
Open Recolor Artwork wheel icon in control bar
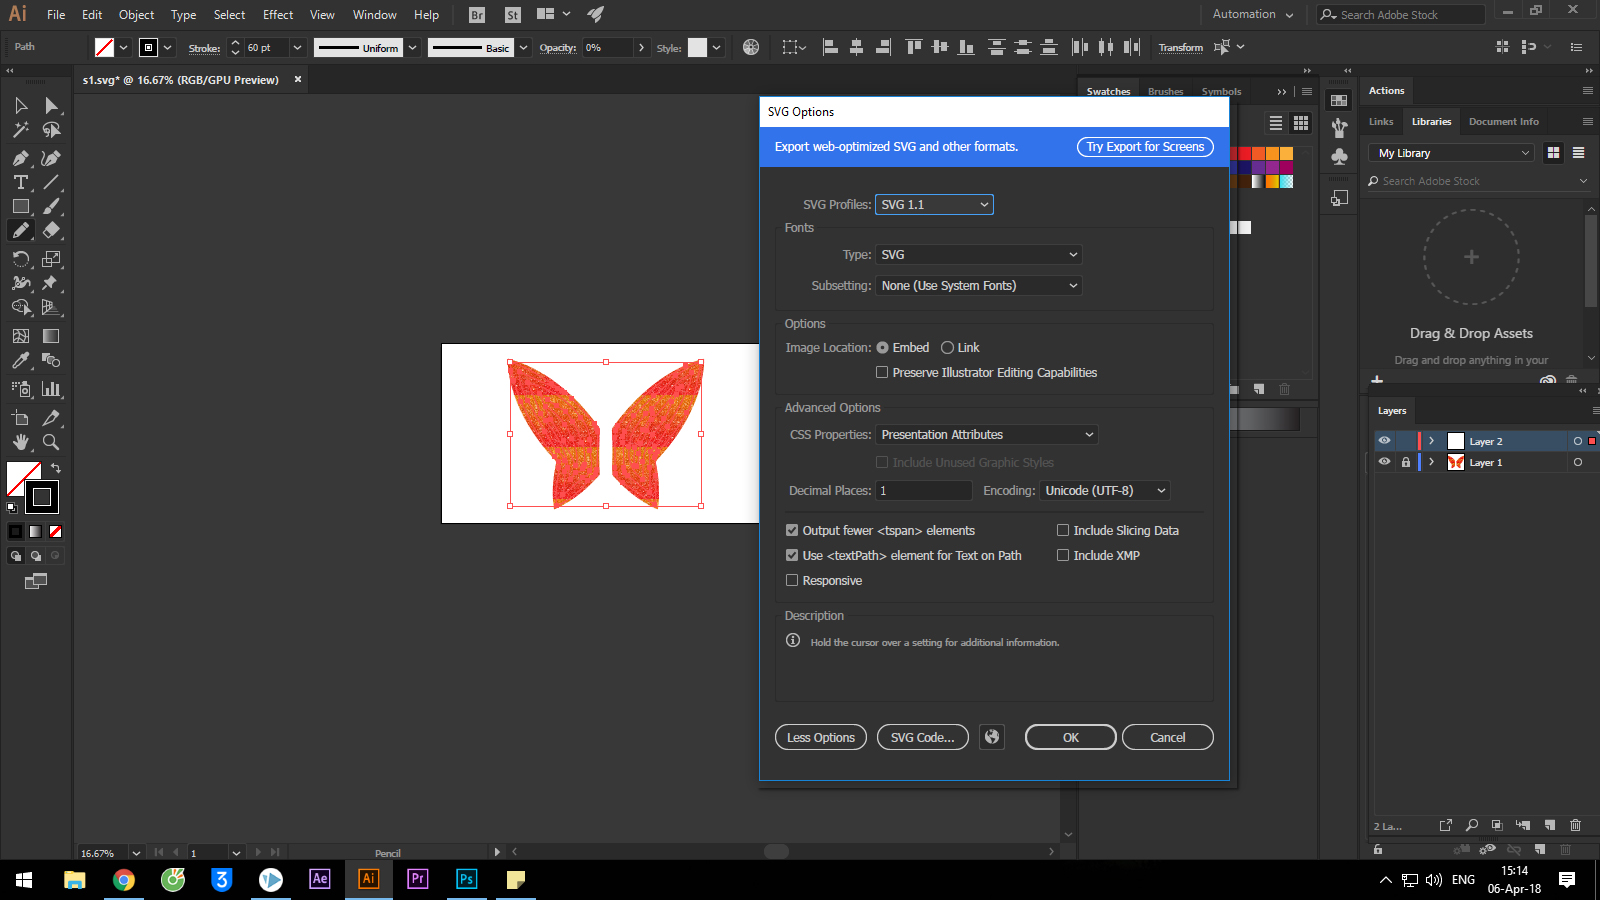pos(751,47)
